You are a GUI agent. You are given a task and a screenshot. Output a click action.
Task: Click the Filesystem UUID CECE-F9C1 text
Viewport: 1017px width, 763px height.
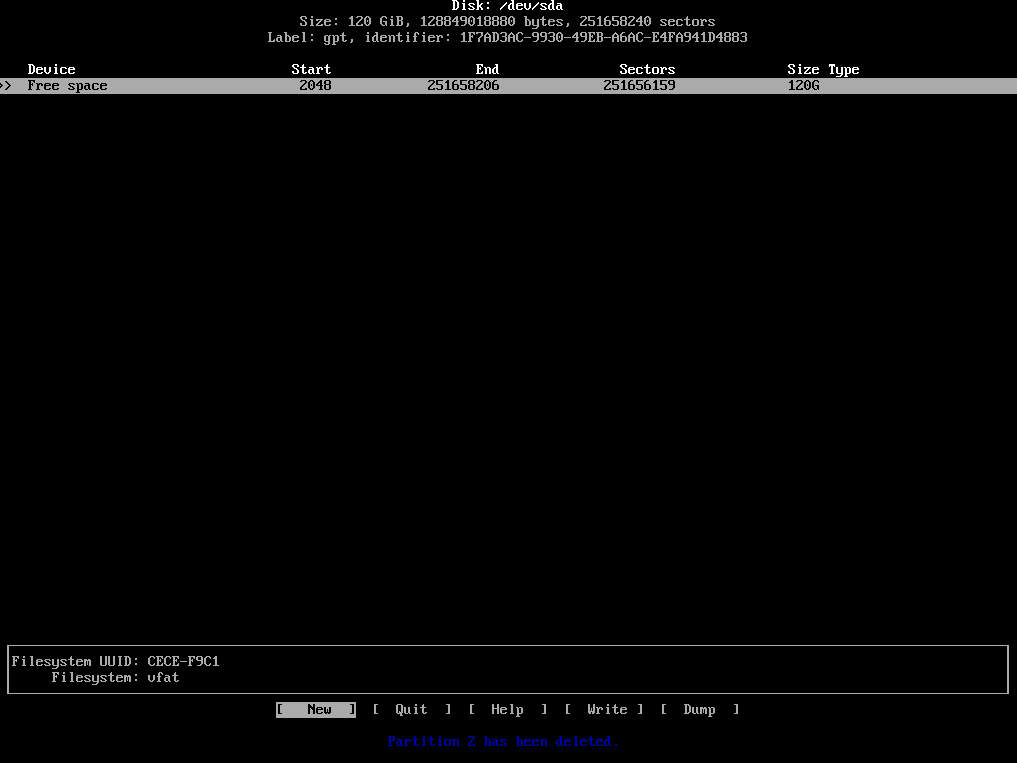point(115,662)
